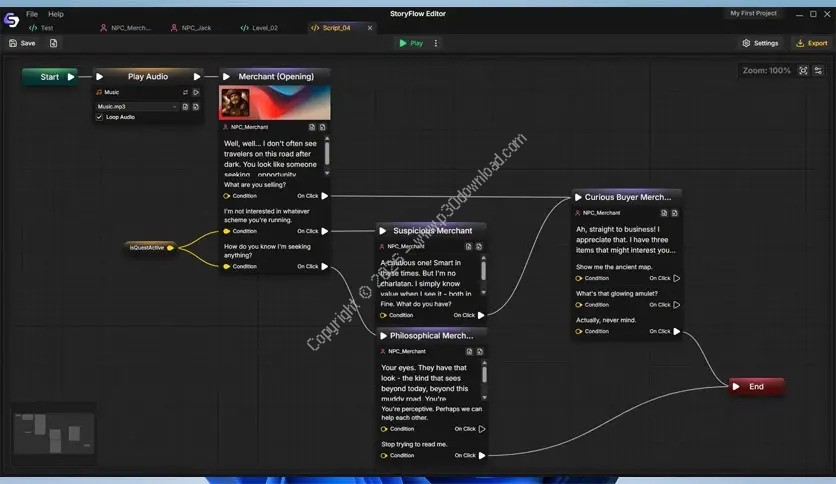The width and height of the screenshot is (836, 484).
Task: Toggle Condition pin for "What are you selling?"
Action: point(227,196)
